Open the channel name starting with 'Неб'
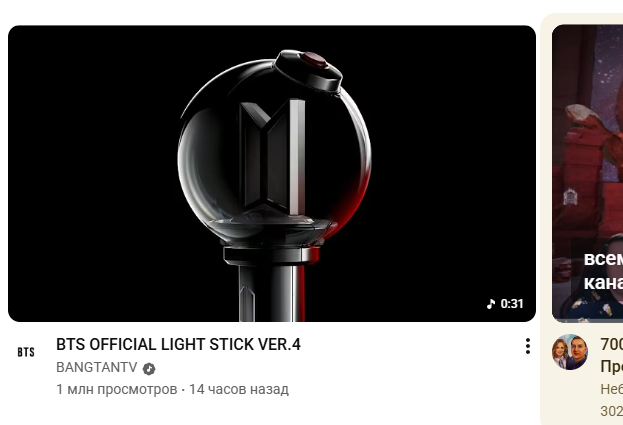623x425 pixels. (611, 389)
